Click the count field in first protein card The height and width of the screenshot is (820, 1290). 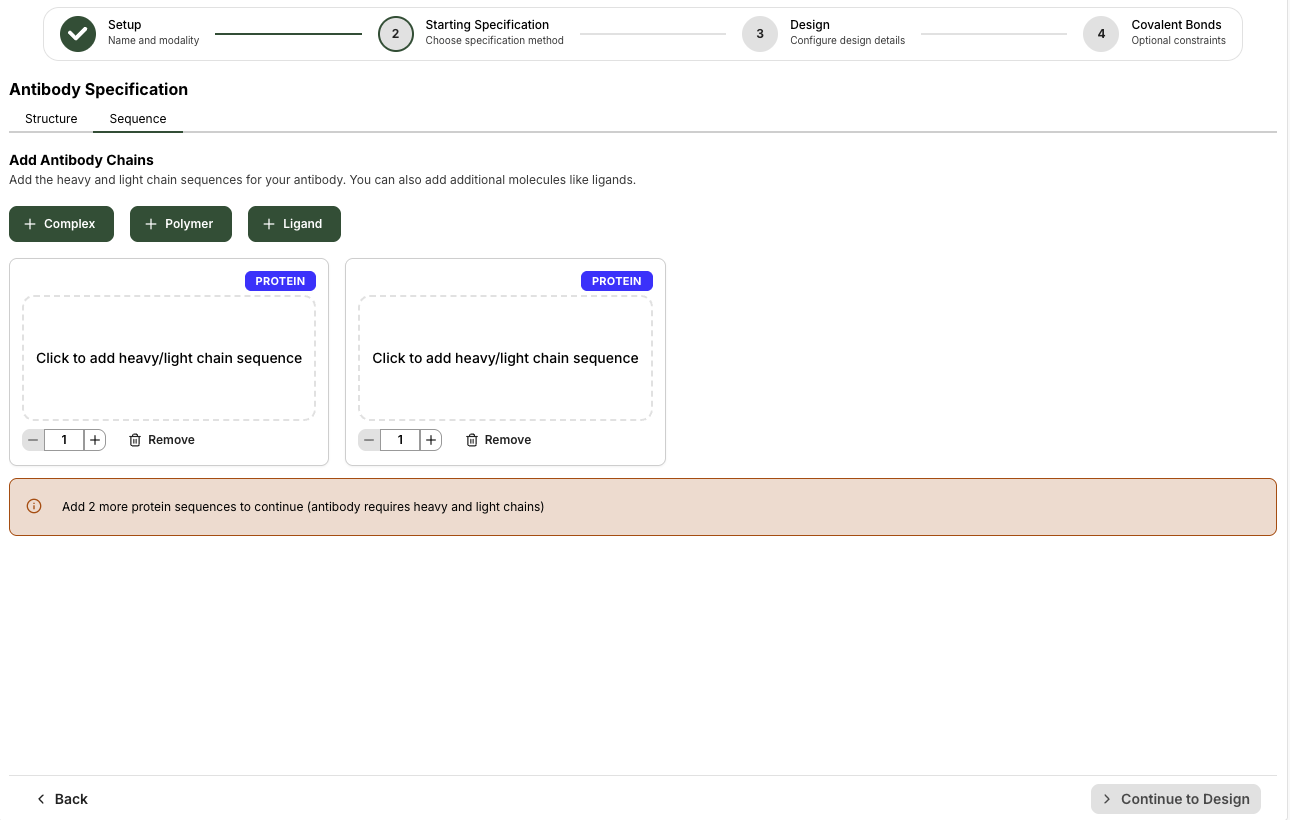coord(64,440)
